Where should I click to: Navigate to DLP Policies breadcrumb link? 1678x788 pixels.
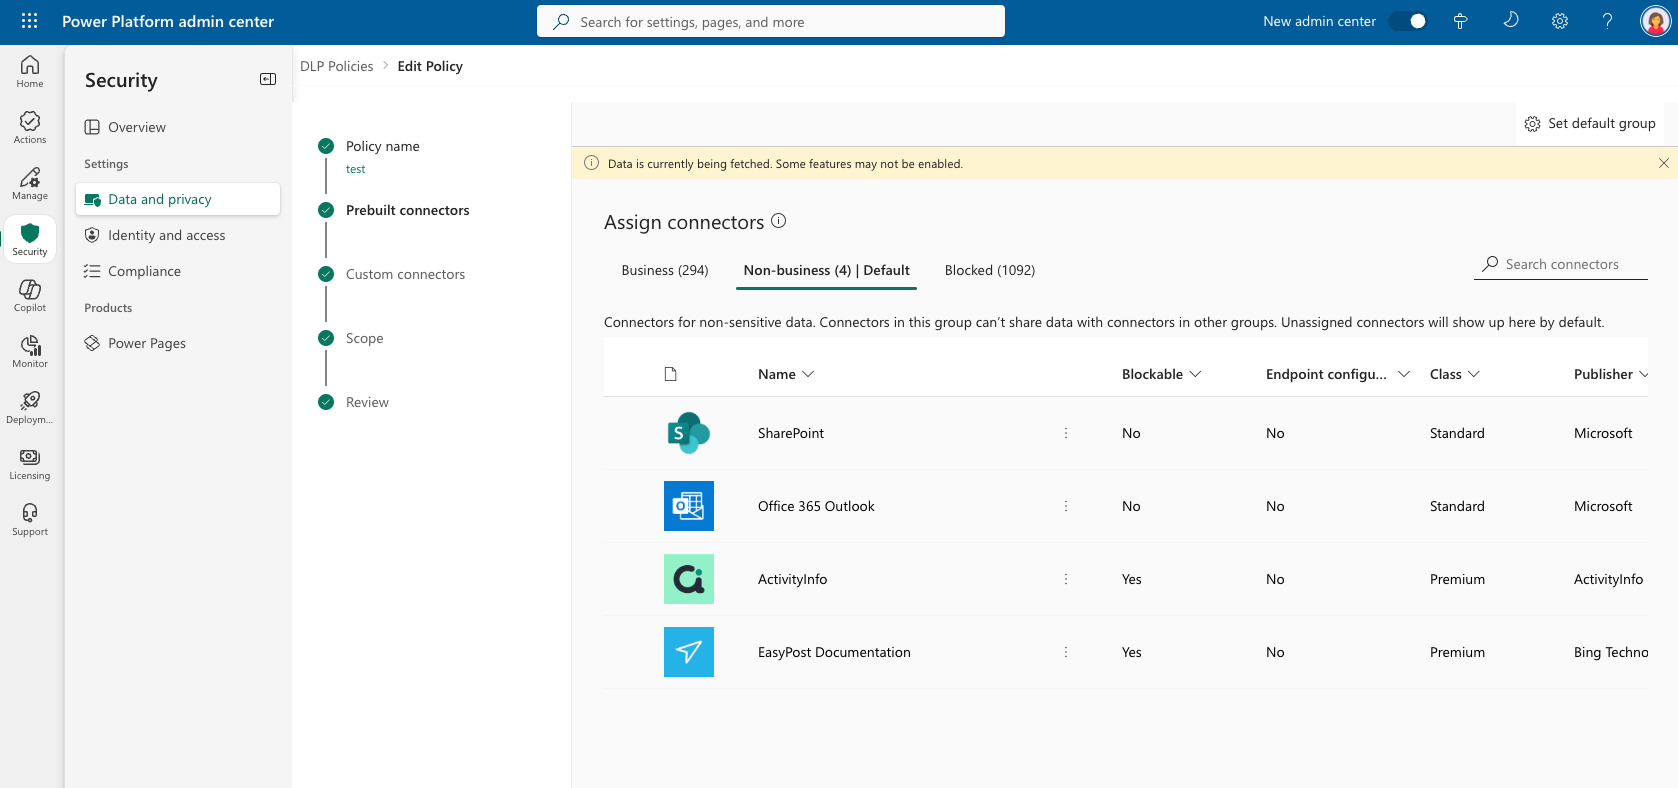336,66
